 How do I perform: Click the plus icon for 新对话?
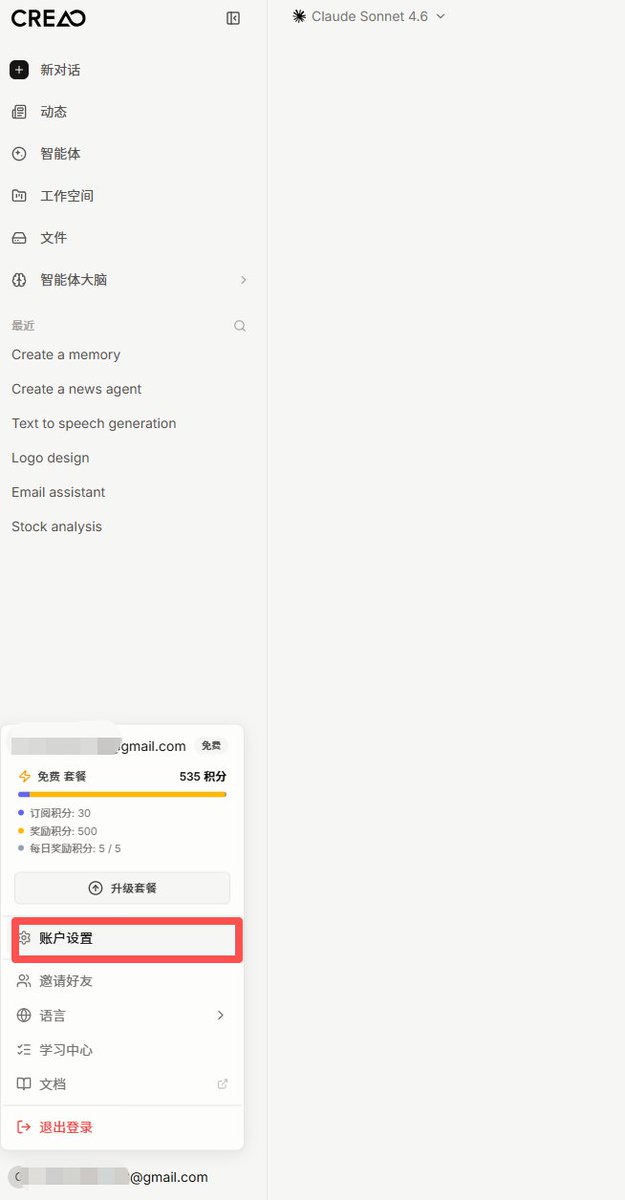[19, 70]
